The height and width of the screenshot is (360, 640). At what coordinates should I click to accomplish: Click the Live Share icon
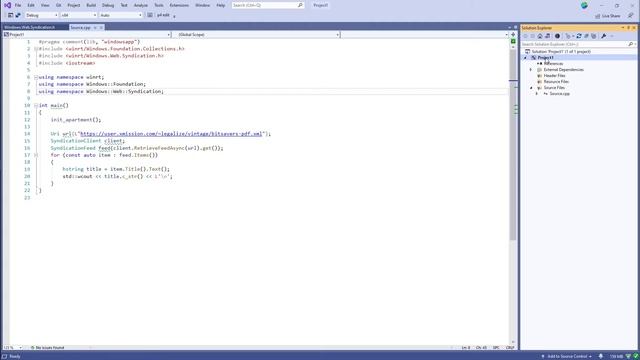click(598, 16)
